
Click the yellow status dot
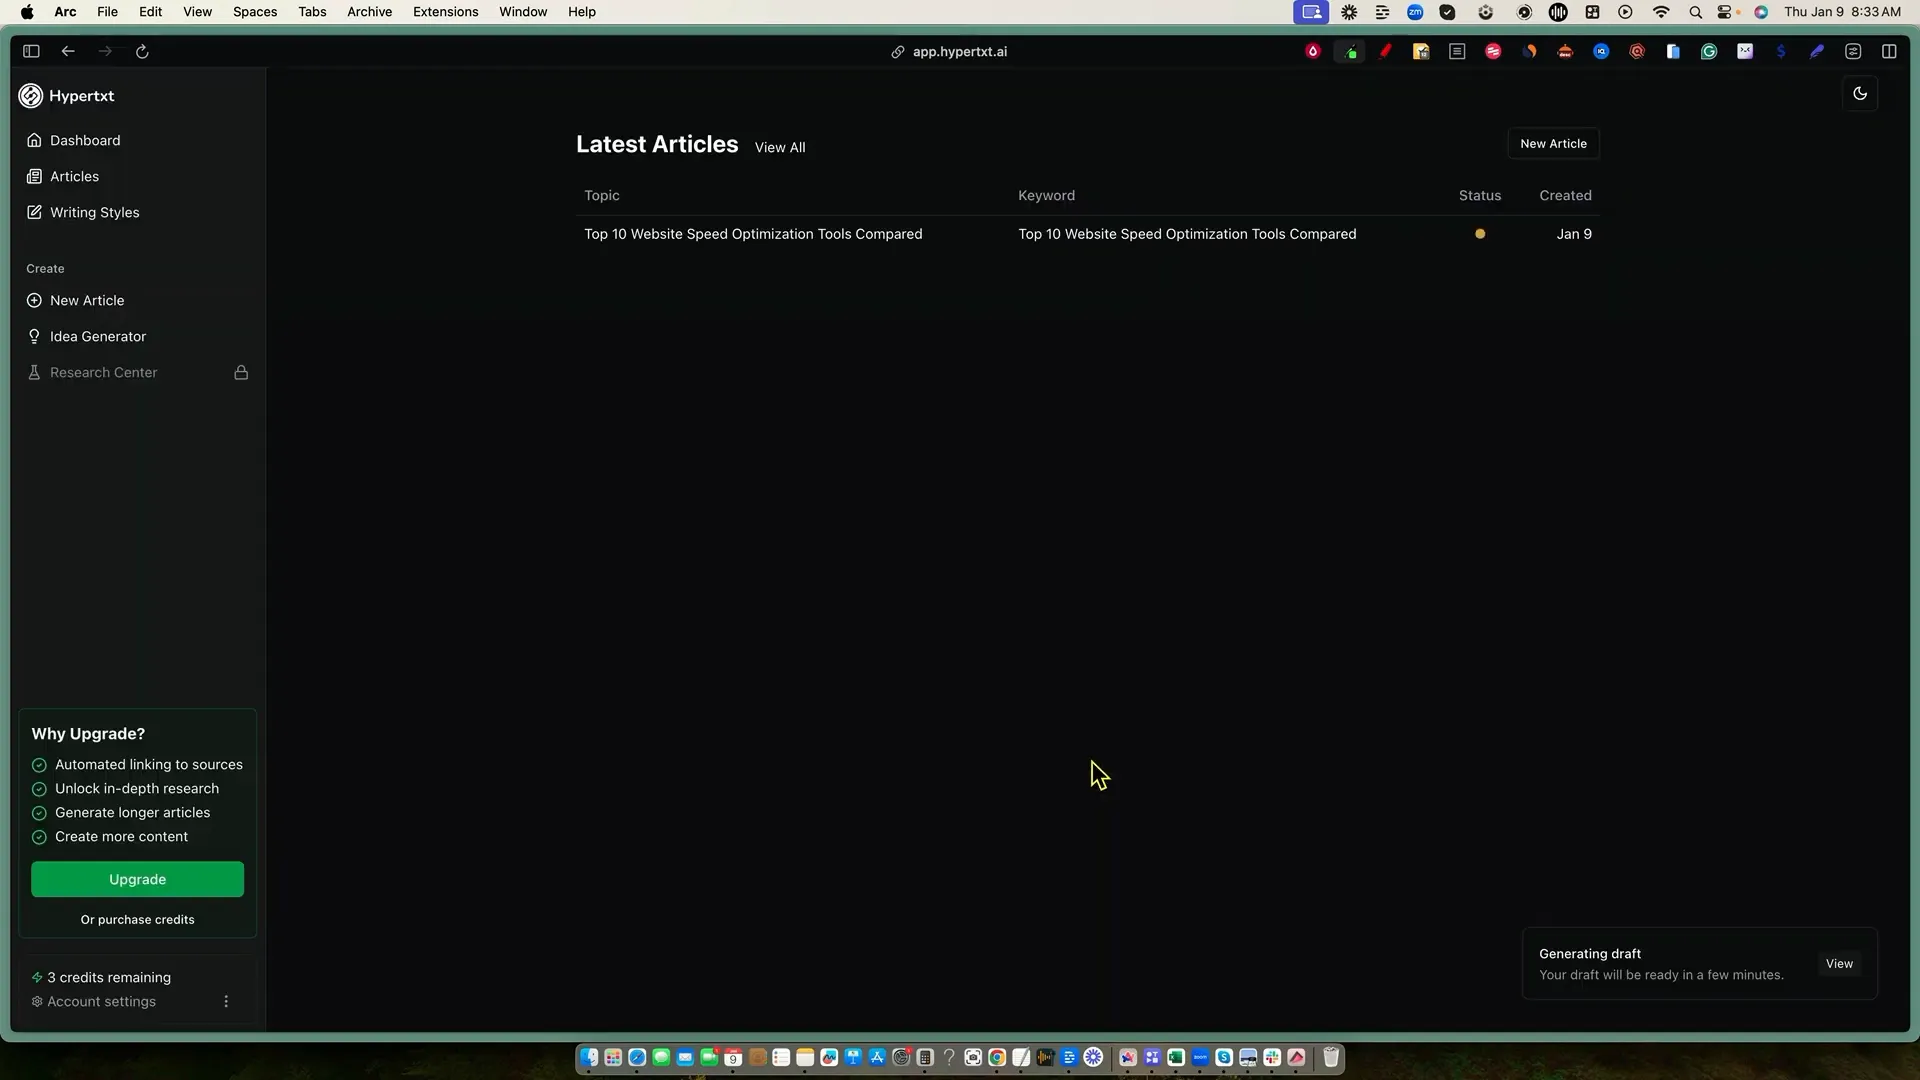pyautogui.click(x=1479, y=234)
